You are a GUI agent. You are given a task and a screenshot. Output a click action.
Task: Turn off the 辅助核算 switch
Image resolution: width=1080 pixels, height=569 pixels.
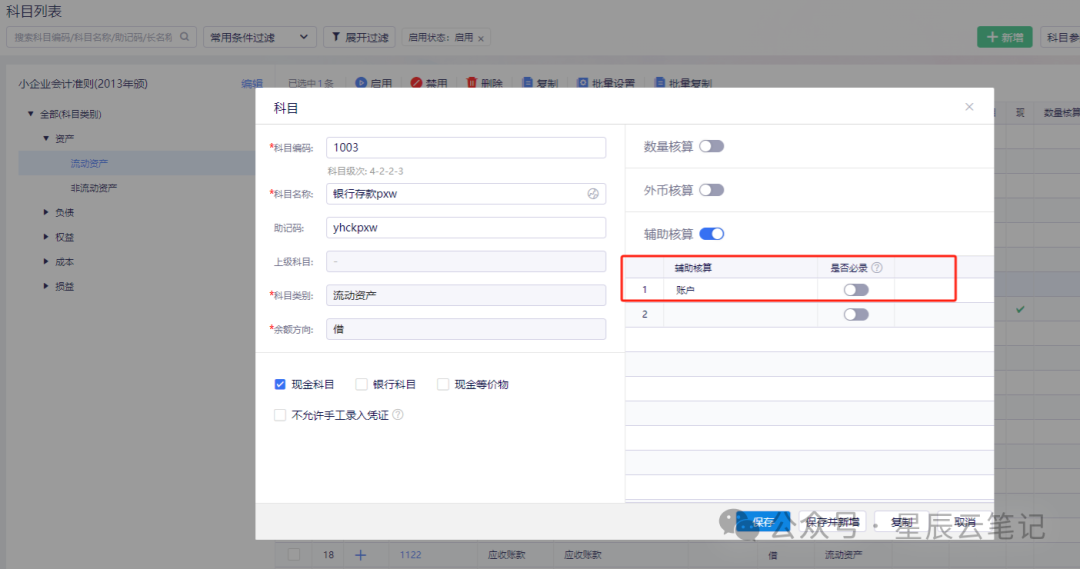[x=712, y=234]
